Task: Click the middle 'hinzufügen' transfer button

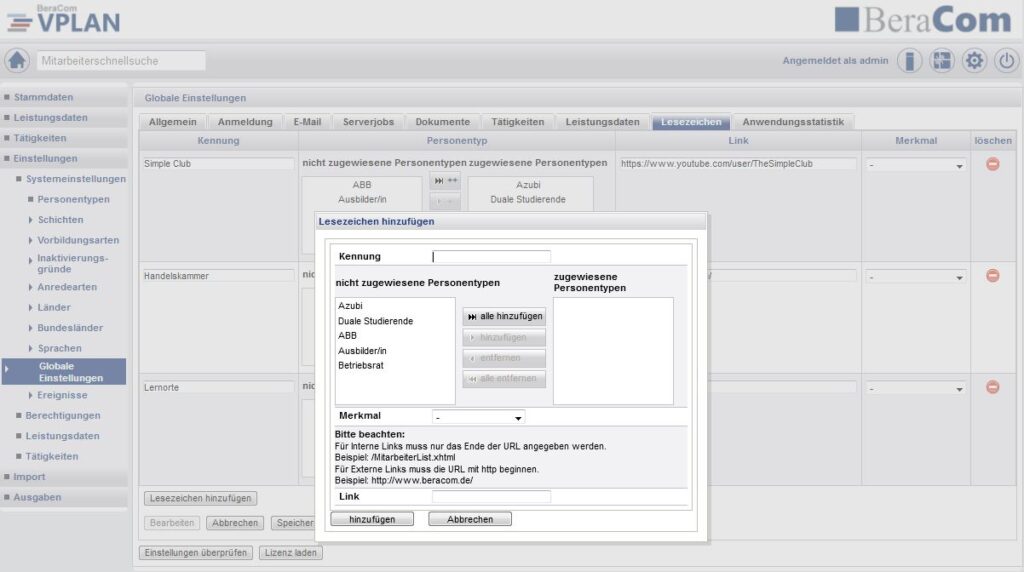Action: coord(504,338)
